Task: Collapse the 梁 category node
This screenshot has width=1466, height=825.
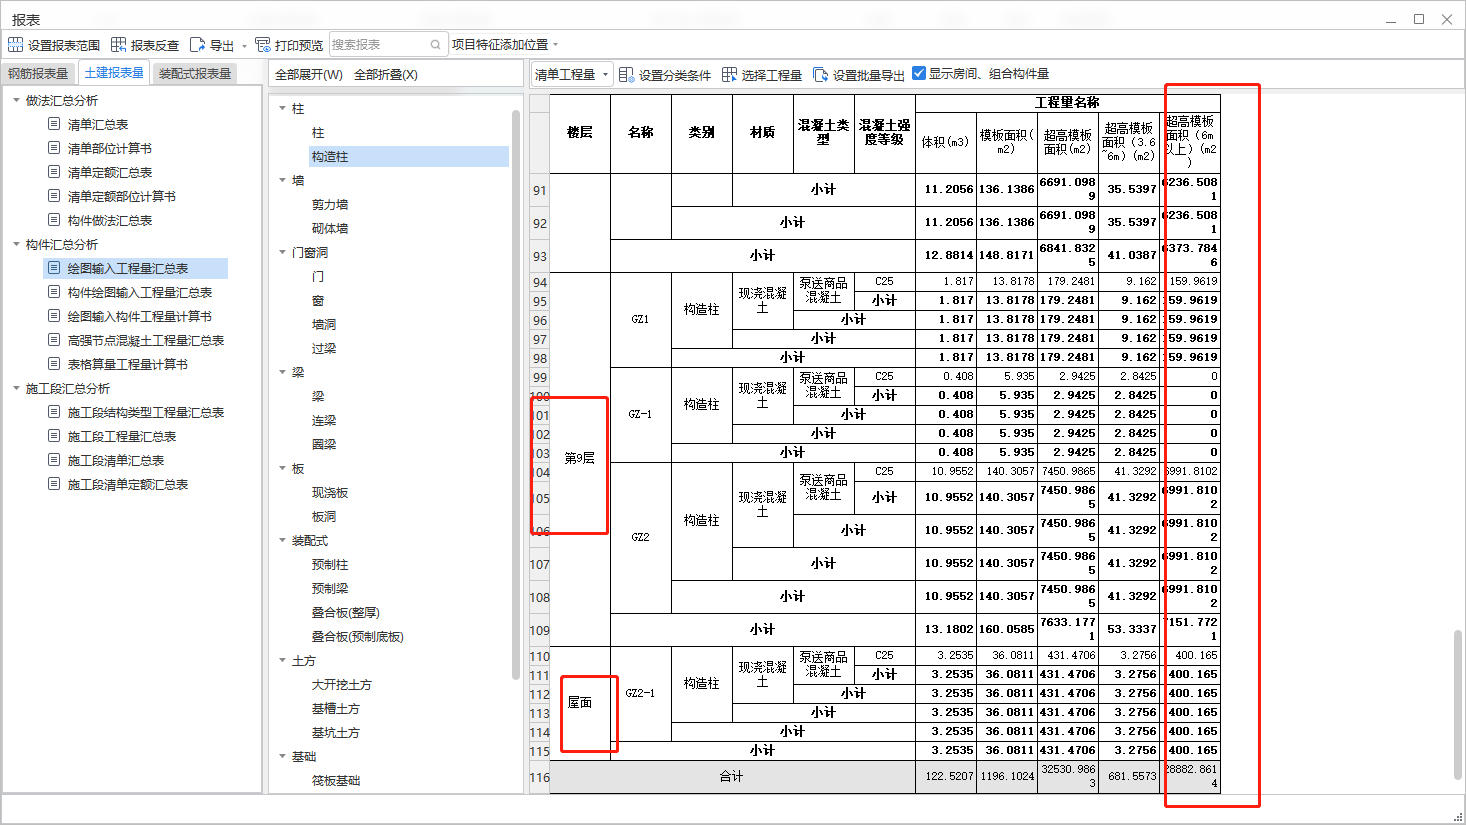Action: tap(282, 372)
